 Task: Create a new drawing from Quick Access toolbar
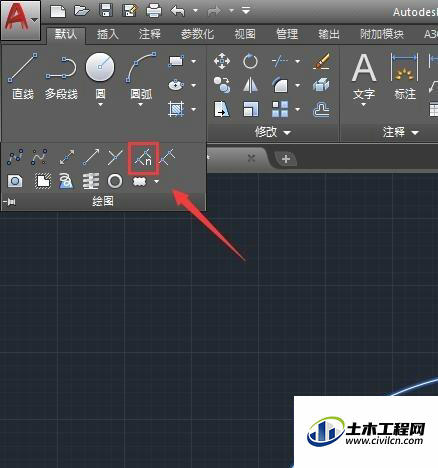pyautogui.click(x=58, y=11)
